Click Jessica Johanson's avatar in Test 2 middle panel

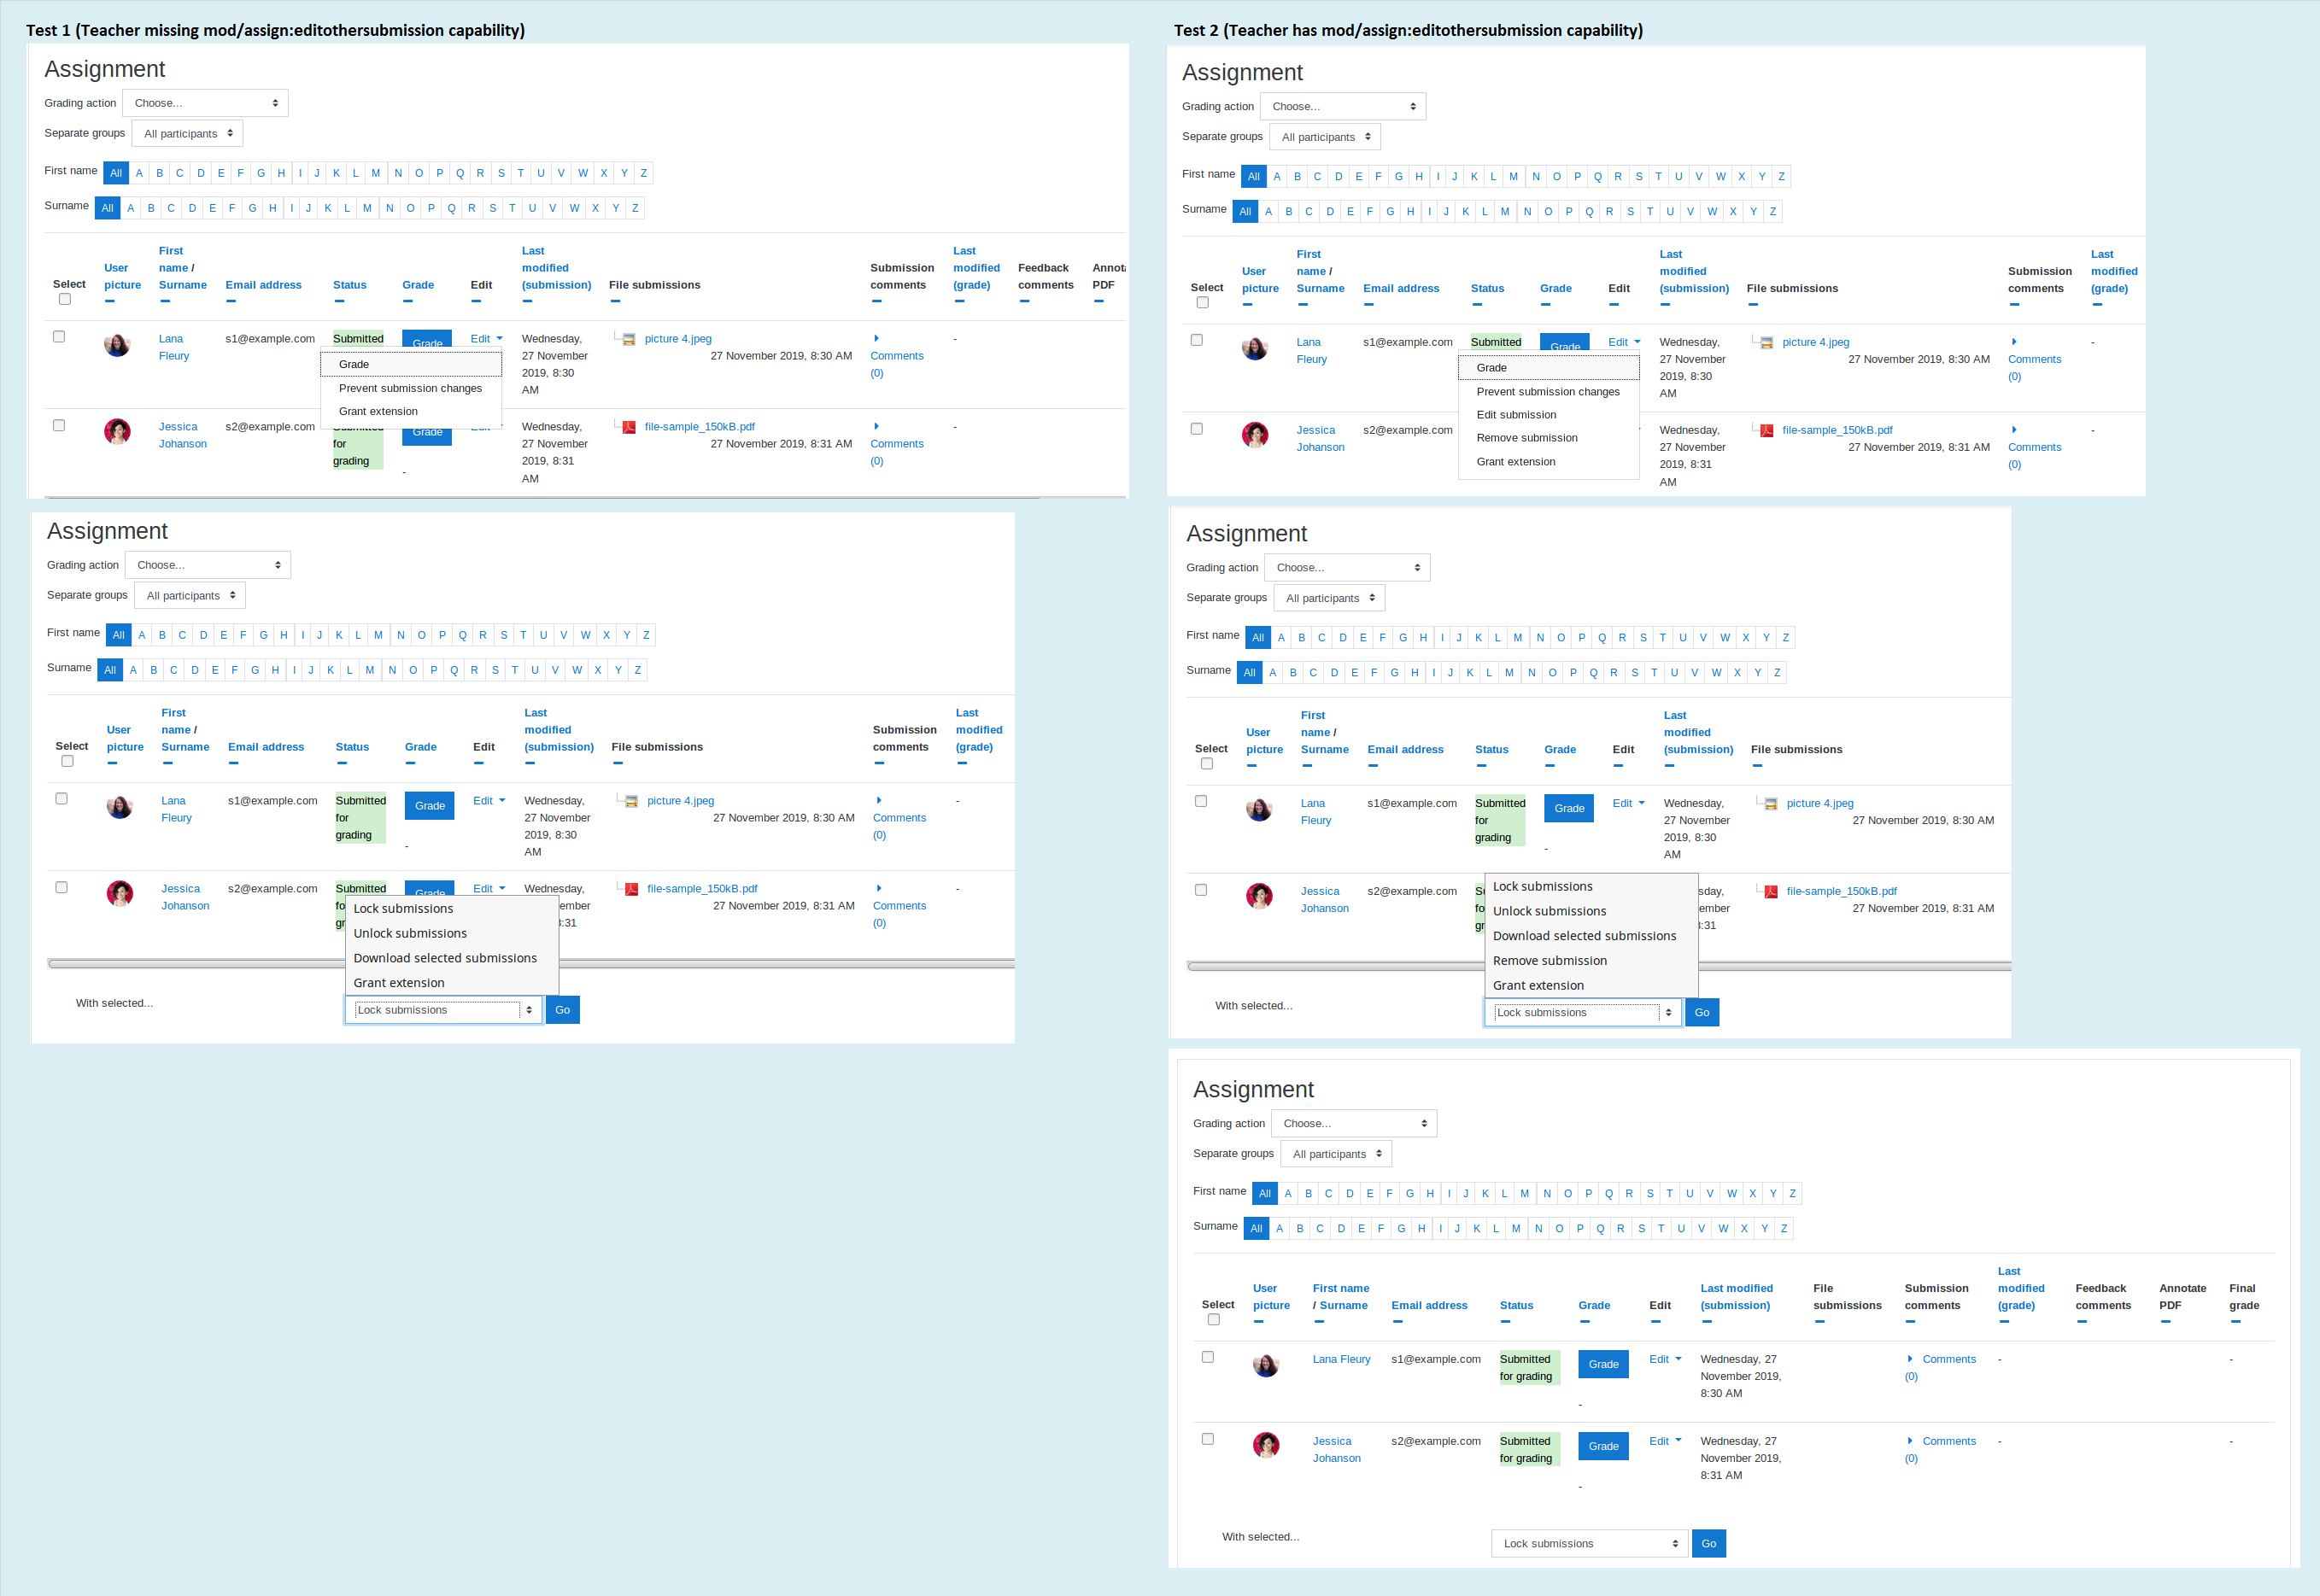1259,896
